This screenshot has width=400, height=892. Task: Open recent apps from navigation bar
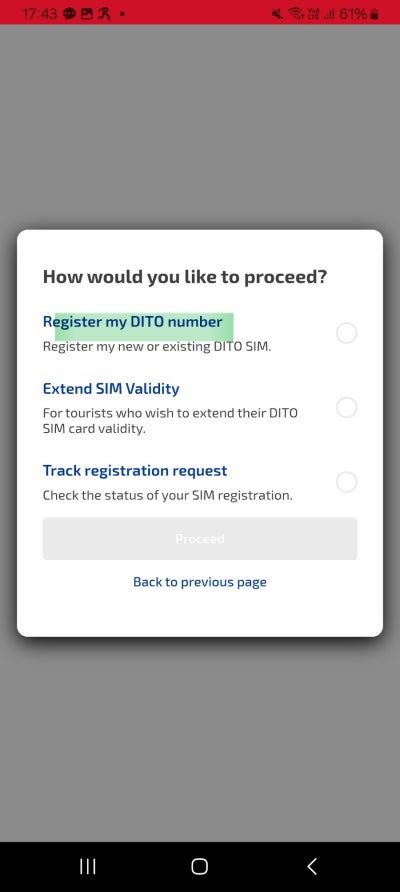88,866
